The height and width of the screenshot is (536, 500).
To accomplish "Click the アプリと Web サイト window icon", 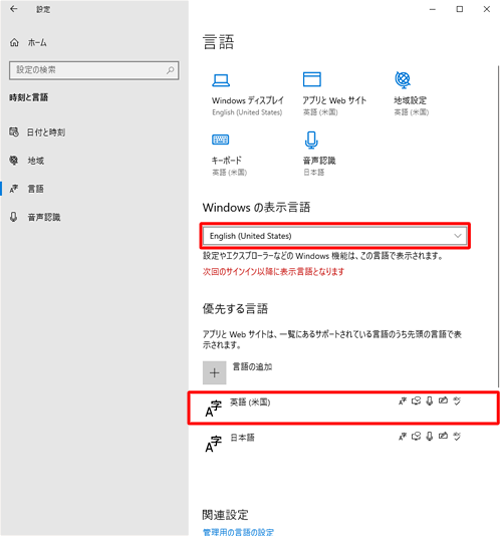I will [x=312, y=79].
